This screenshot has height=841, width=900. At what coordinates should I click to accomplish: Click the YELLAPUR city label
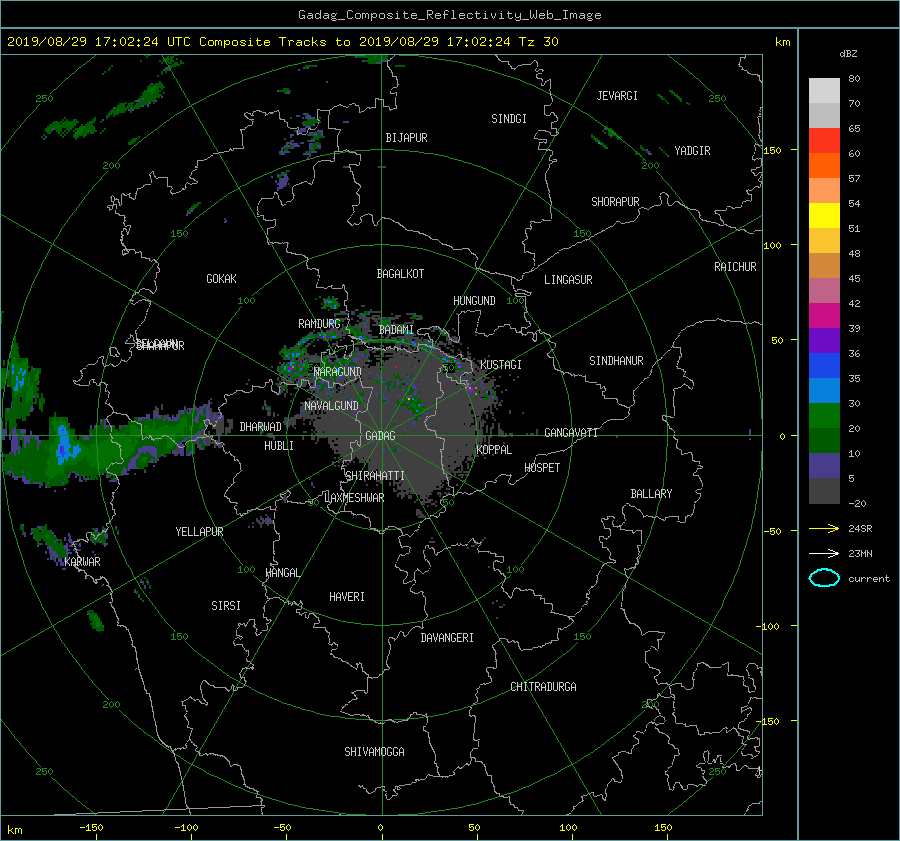[x=199, y=532]
